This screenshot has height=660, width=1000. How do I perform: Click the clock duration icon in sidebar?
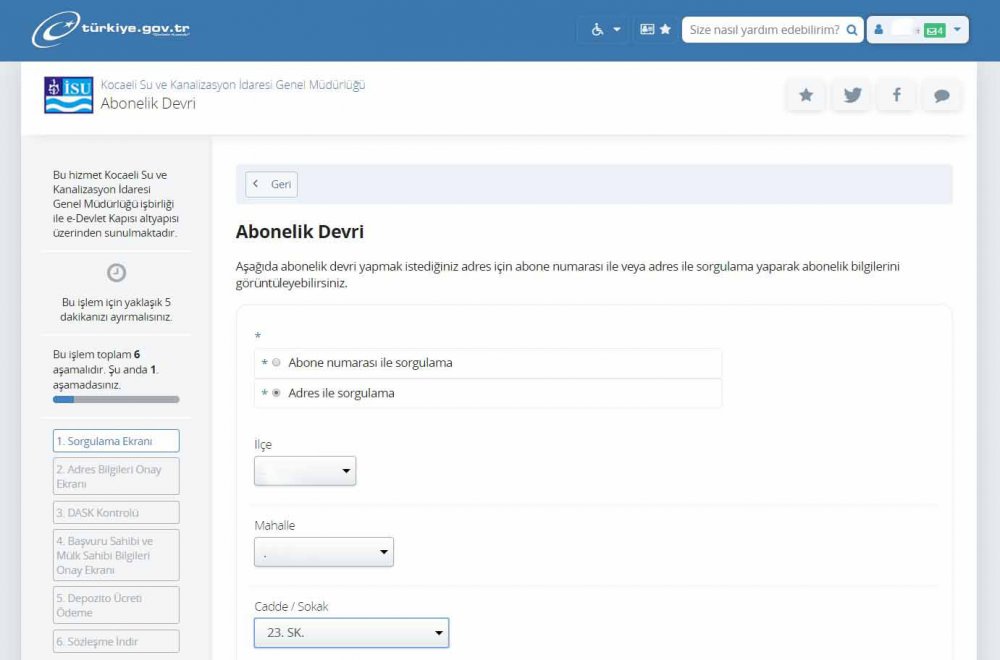pyautogui.click(x=116, y=273)
